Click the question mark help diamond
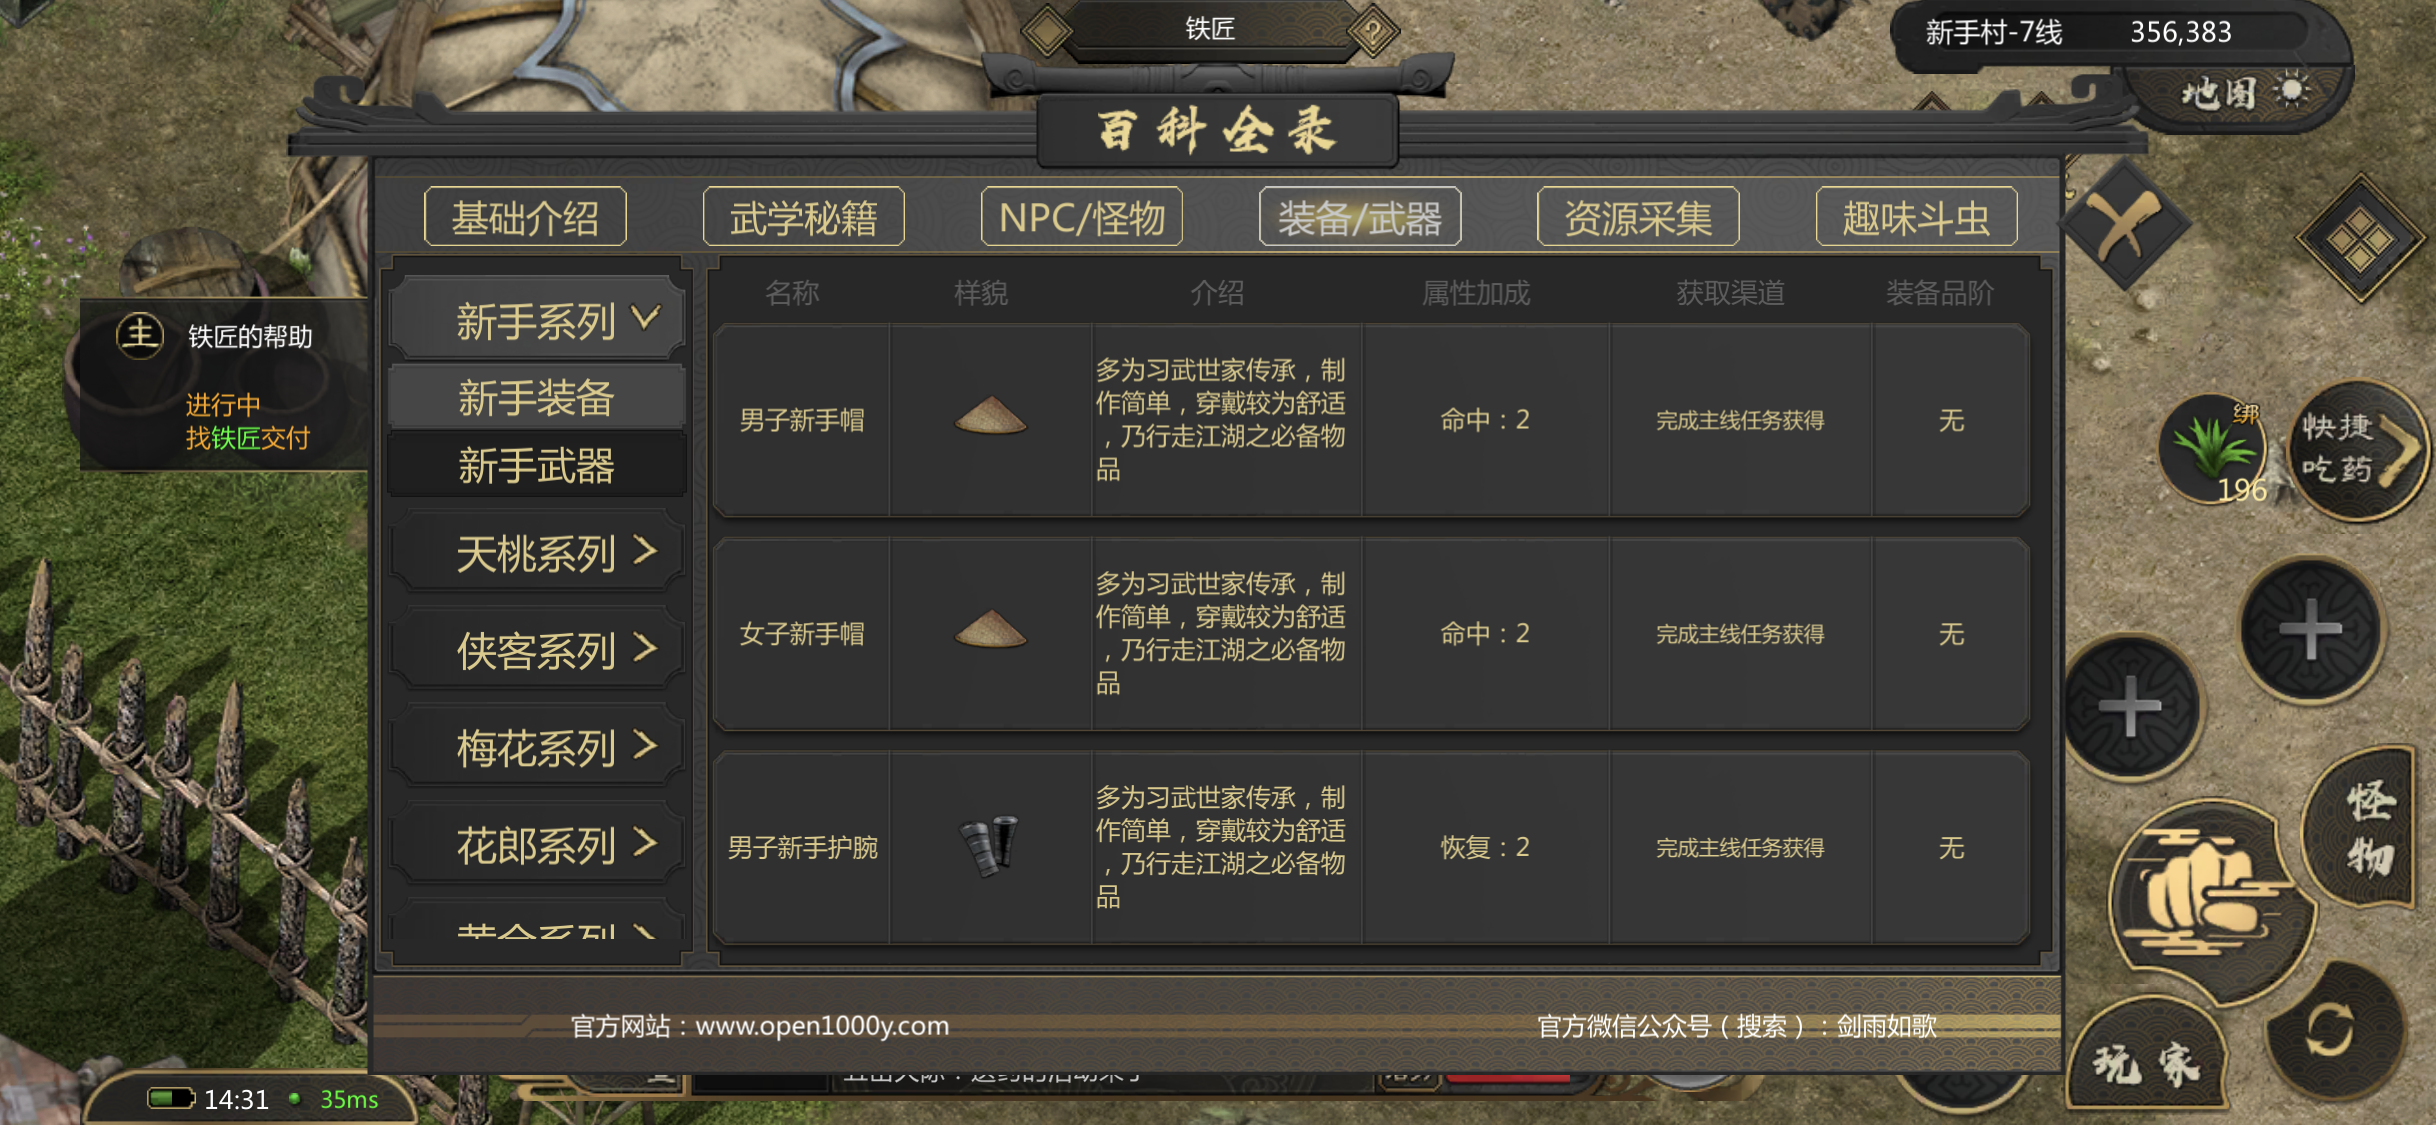 coord(1374,33)
